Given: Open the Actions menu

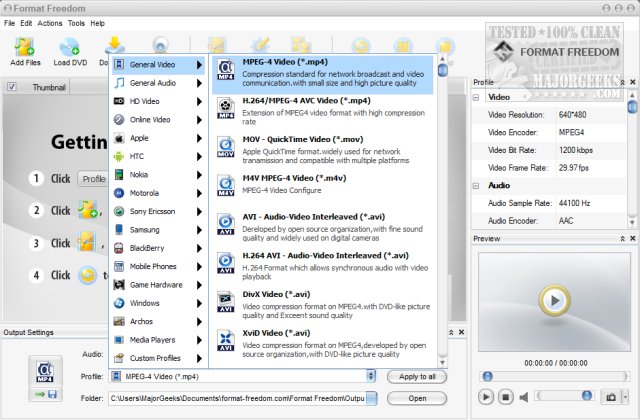Looking at the screenshot, I should click(x=49, y=22).
